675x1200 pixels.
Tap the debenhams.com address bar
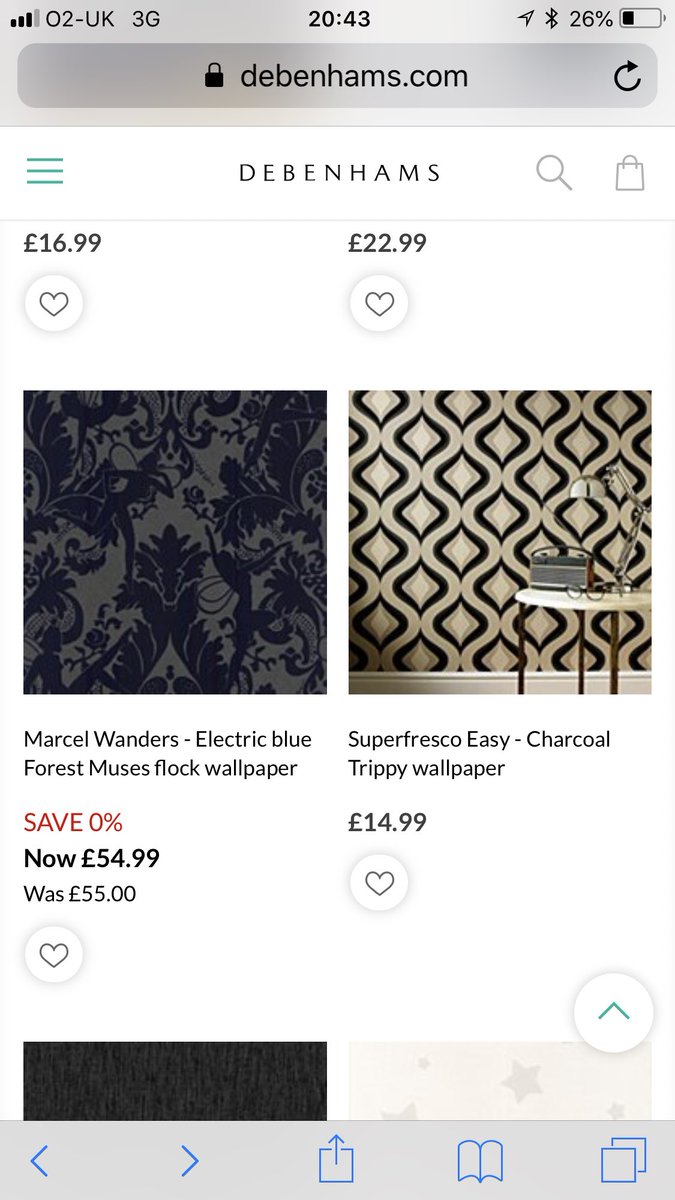point(337,76)
